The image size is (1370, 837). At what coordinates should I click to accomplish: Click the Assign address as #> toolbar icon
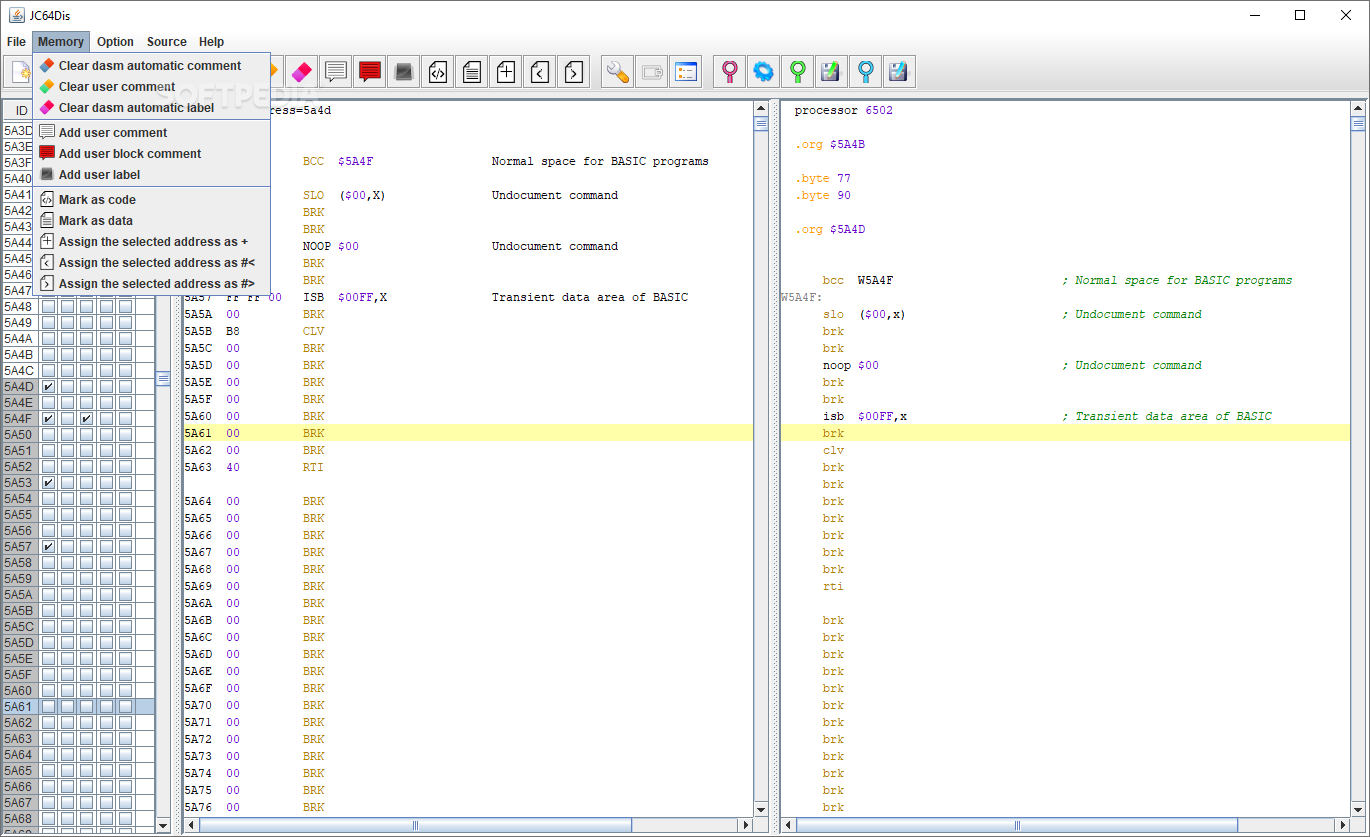574,72
